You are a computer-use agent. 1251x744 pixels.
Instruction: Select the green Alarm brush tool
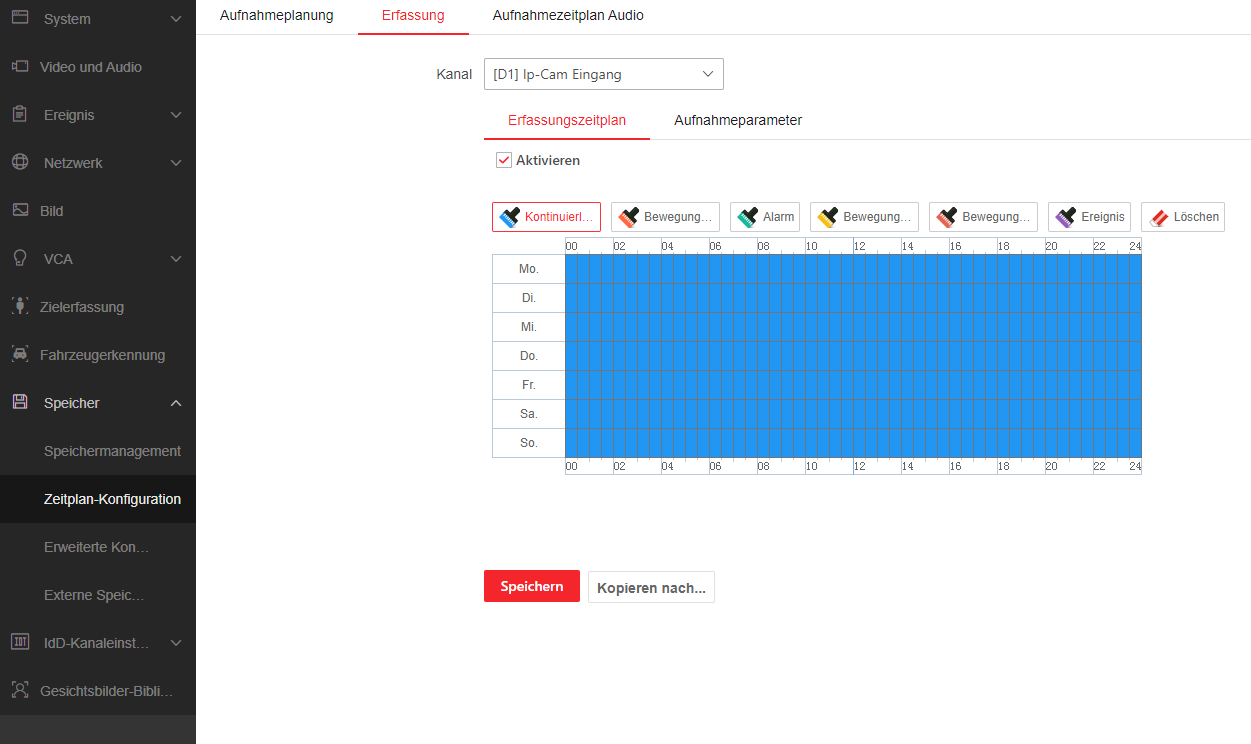764,217
